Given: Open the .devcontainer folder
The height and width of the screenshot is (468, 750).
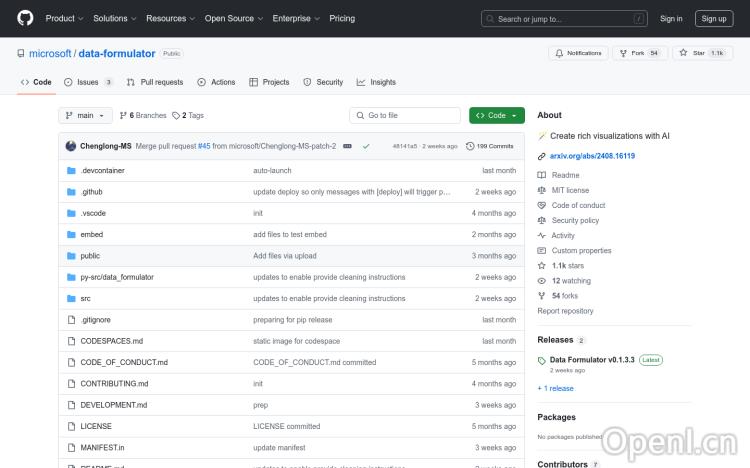Looking at the screenshot, I should click(102, 171).
